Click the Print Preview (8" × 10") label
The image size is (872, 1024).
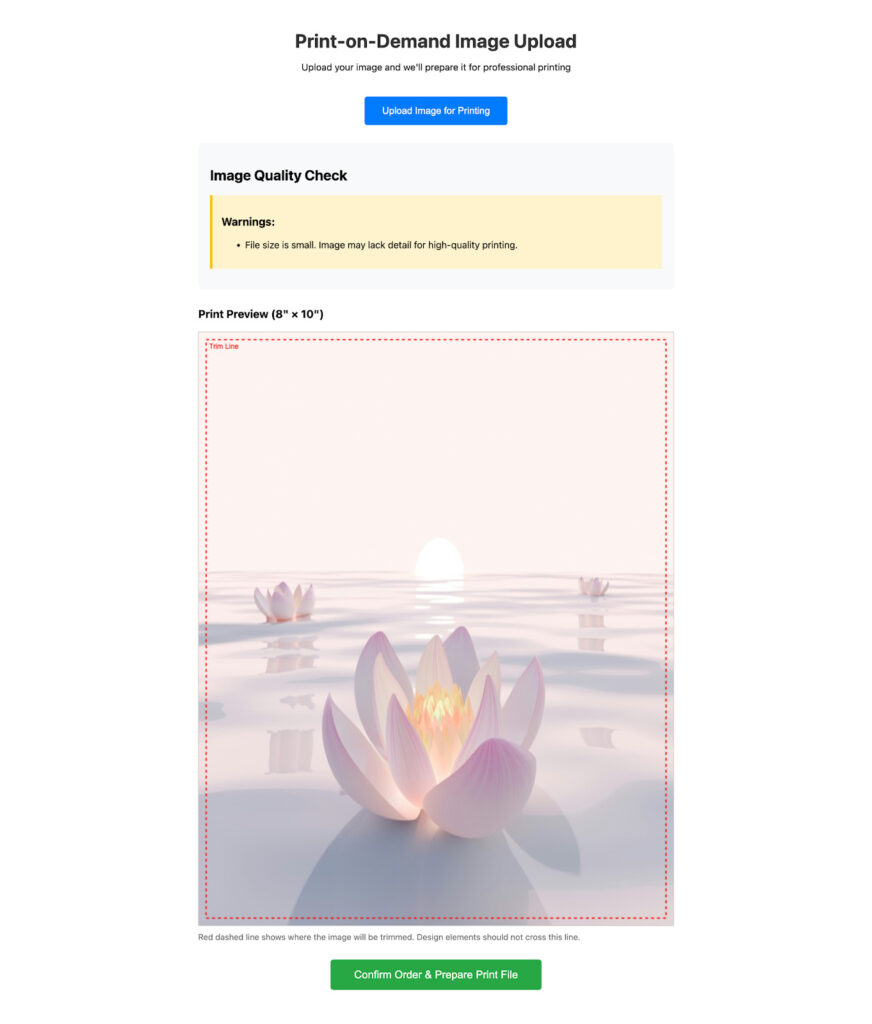[261, 314]
